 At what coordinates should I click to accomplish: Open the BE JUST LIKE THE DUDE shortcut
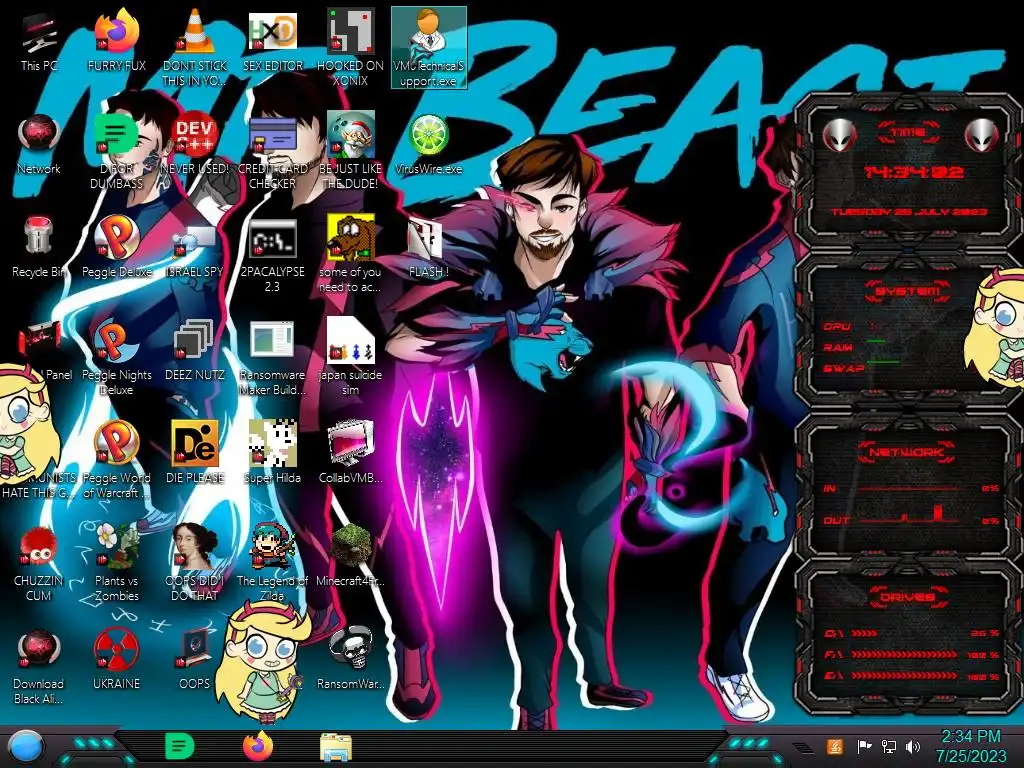point(350,152)
